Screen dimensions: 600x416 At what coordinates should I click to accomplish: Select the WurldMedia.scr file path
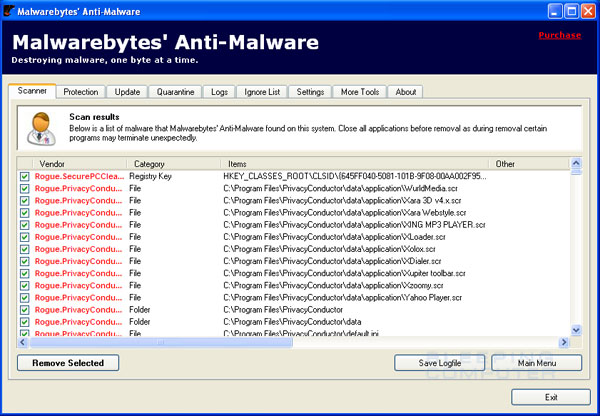341,189
